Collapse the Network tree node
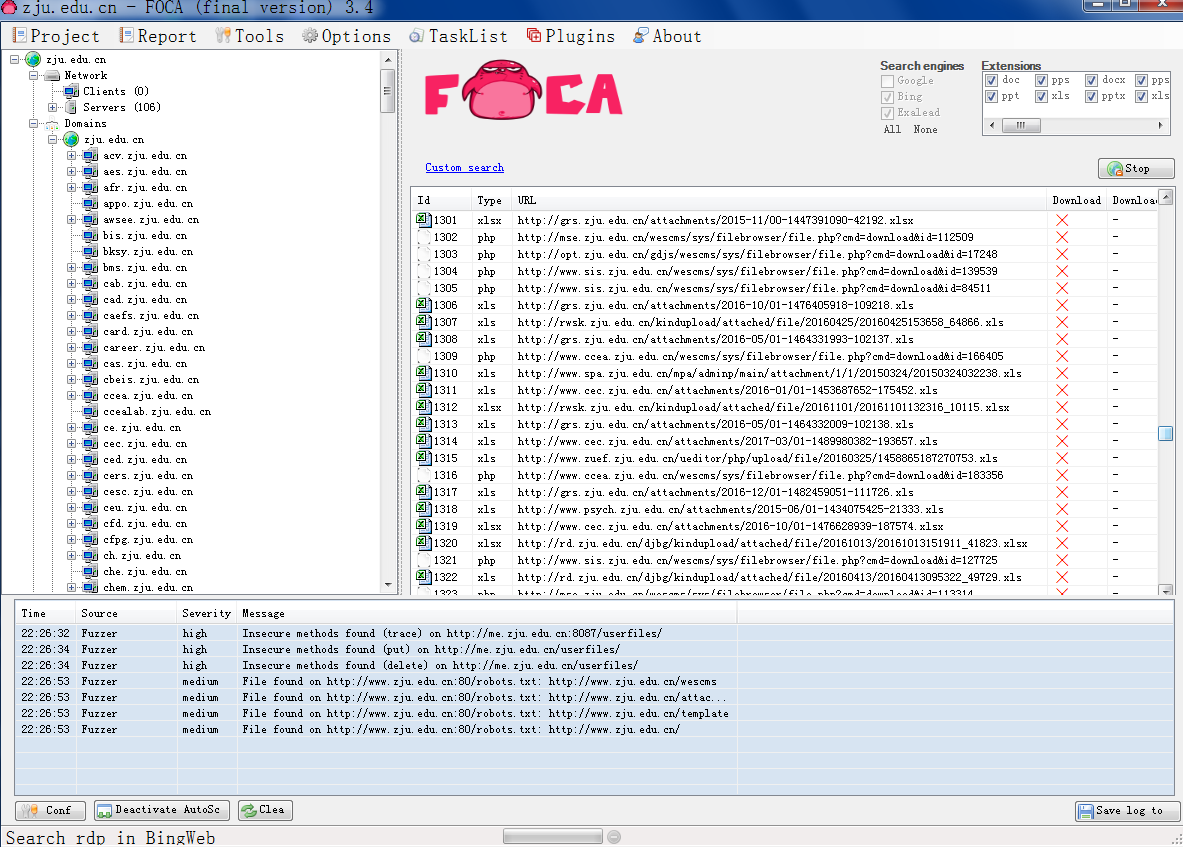The image size is (1183, 847). (x=33, y=75)
